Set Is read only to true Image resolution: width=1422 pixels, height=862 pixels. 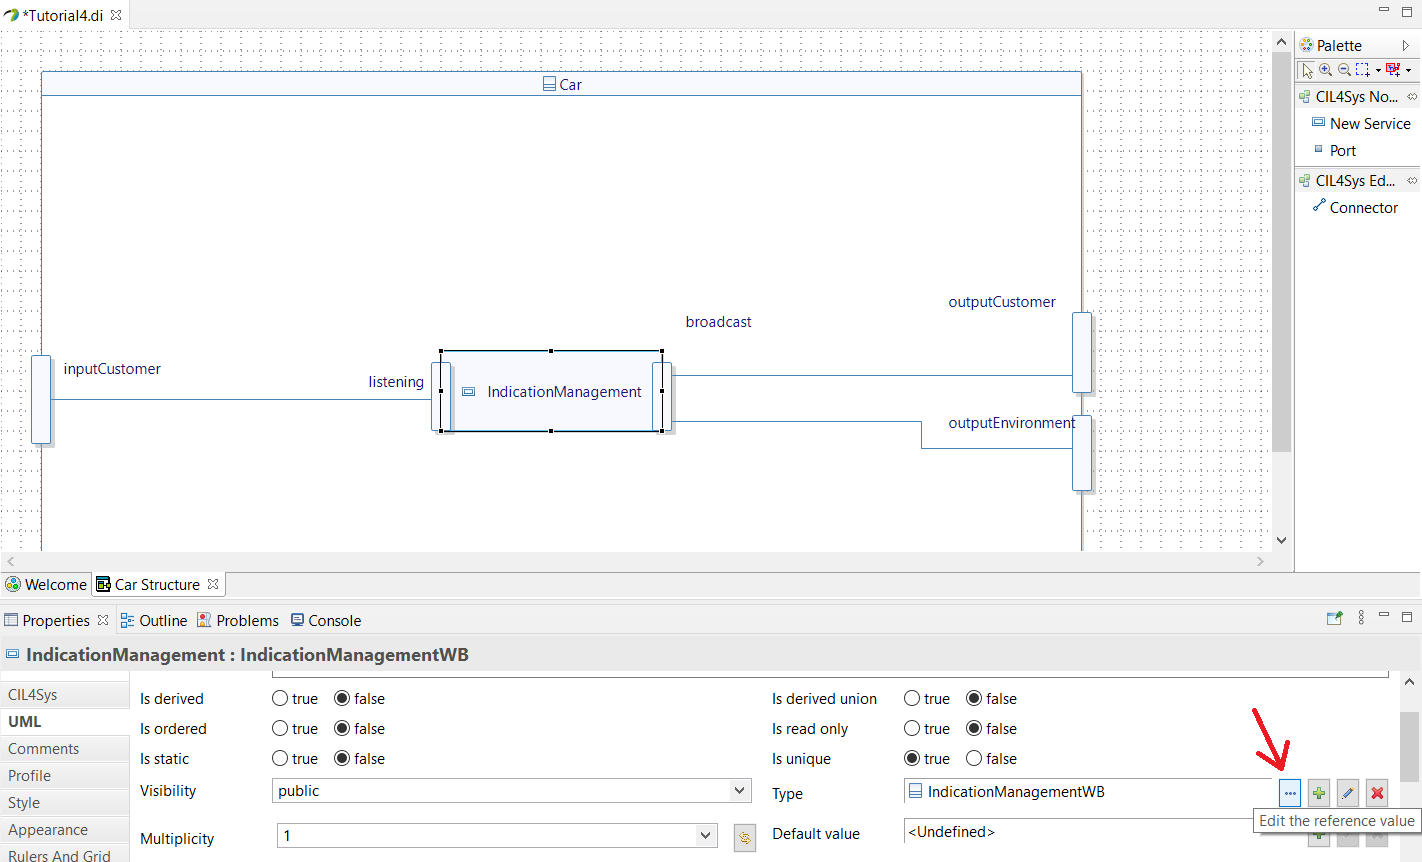912,729
